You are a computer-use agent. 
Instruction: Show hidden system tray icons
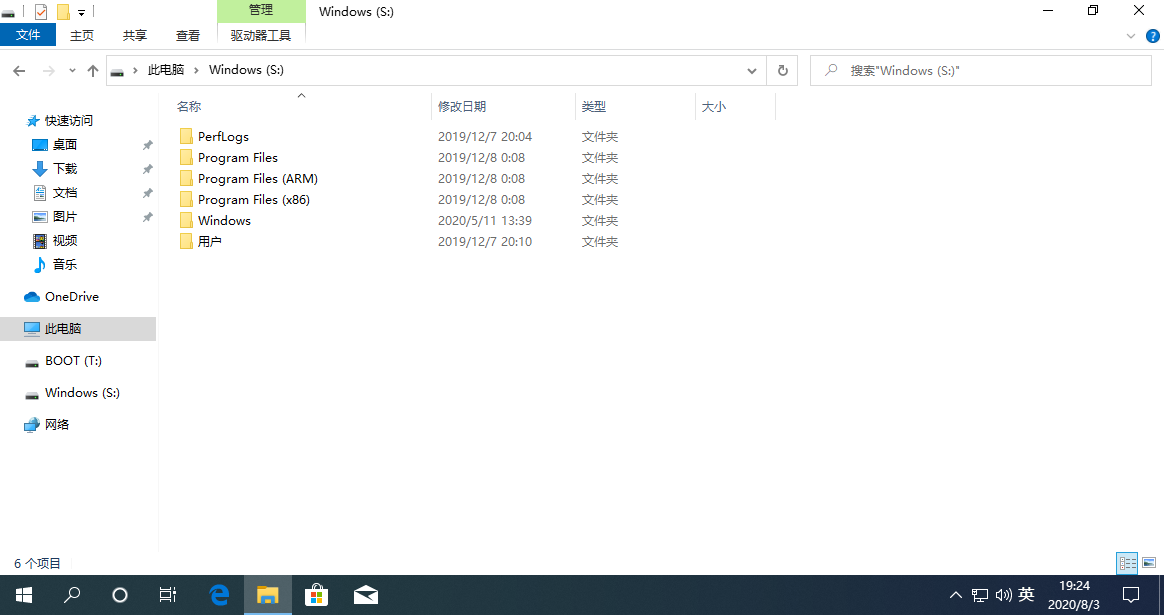[955, 595]
